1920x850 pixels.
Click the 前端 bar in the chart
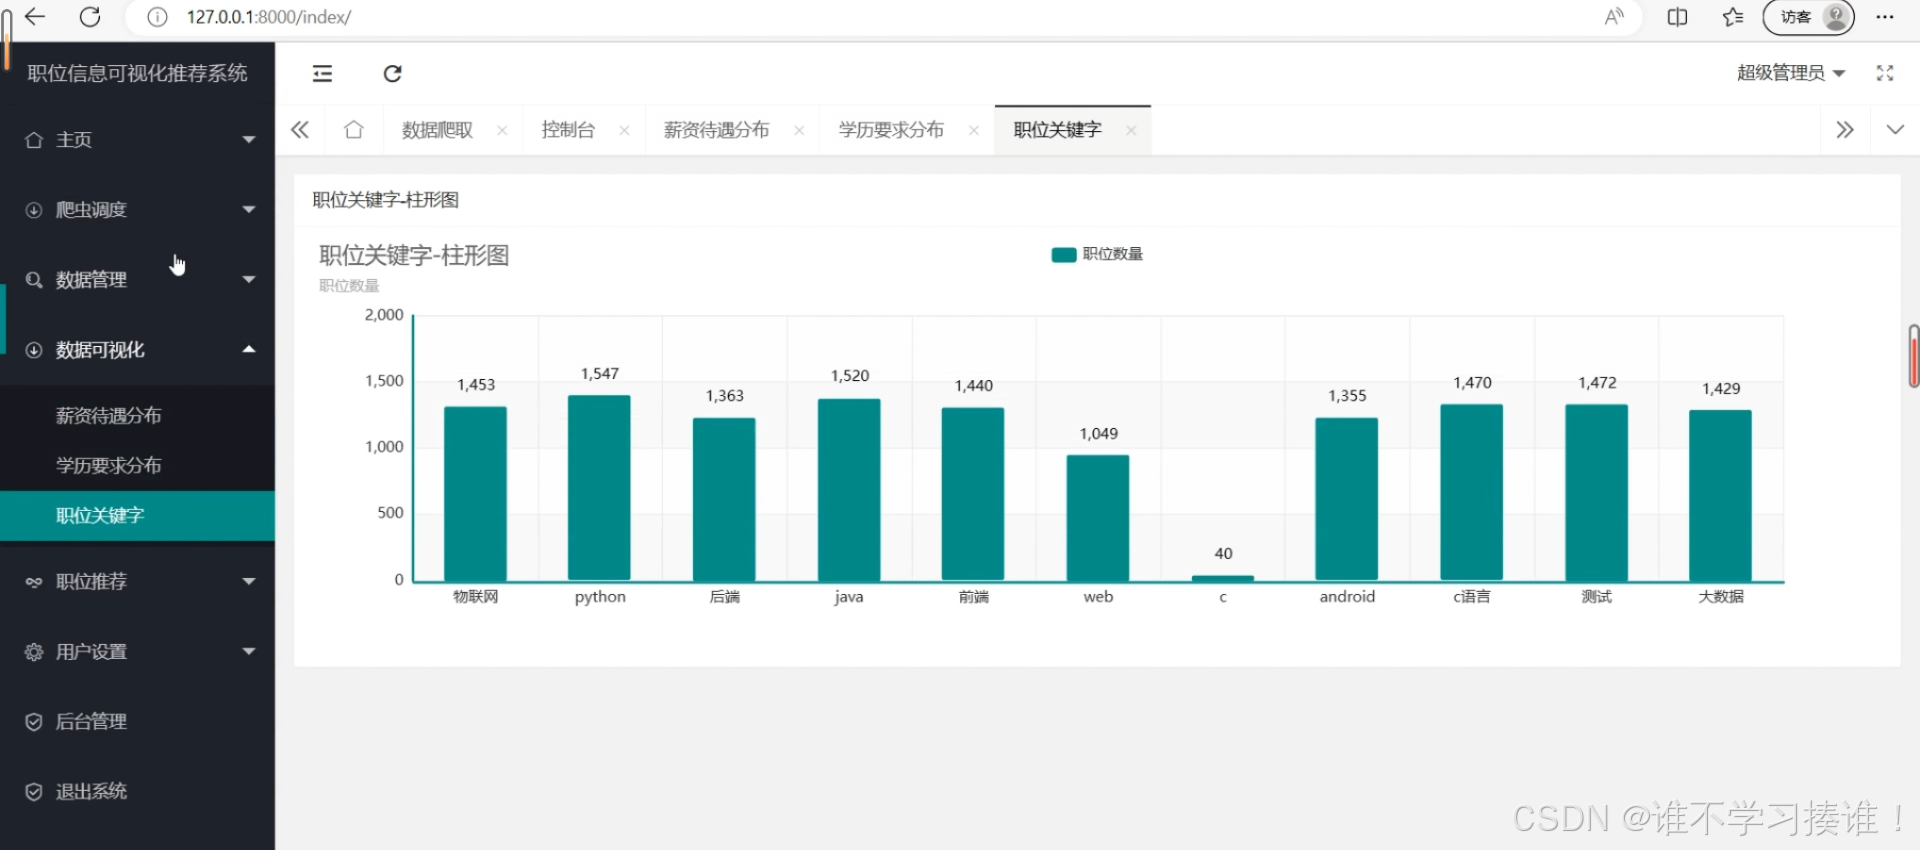tap(973, 494)
